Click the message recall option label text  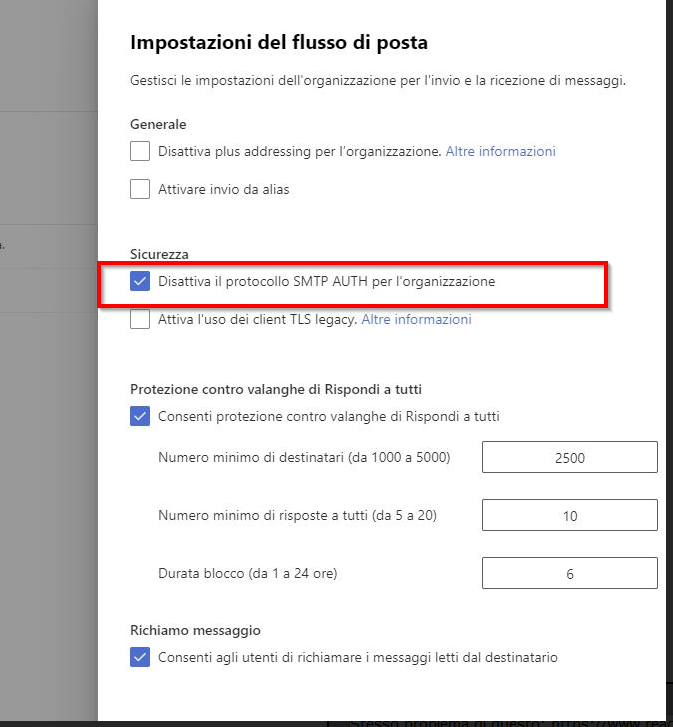[x=358, y=657]
